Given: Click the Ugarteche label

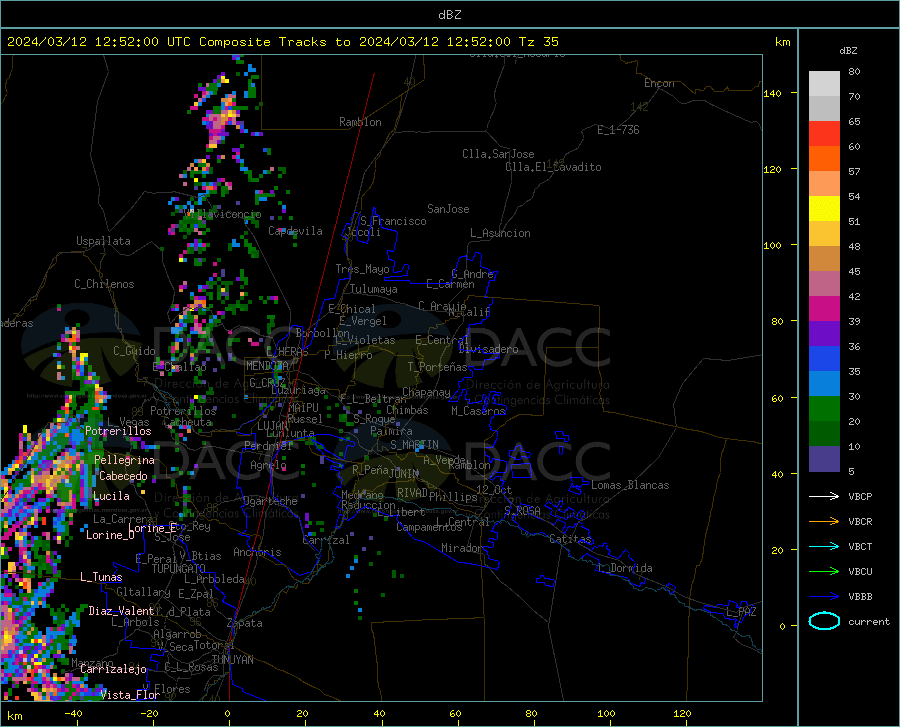Looking at the screenshot, I should (270, 501).
